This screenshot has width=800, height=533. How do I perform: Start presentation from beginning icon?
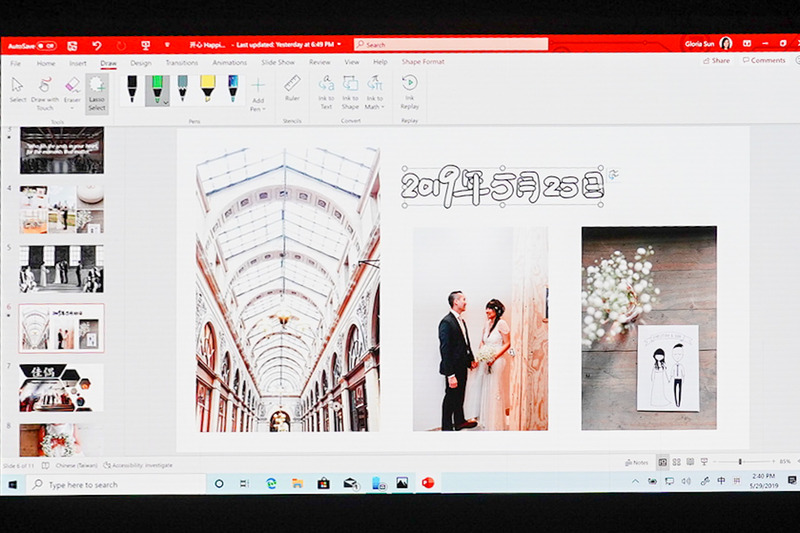click(x=145, y=46)
